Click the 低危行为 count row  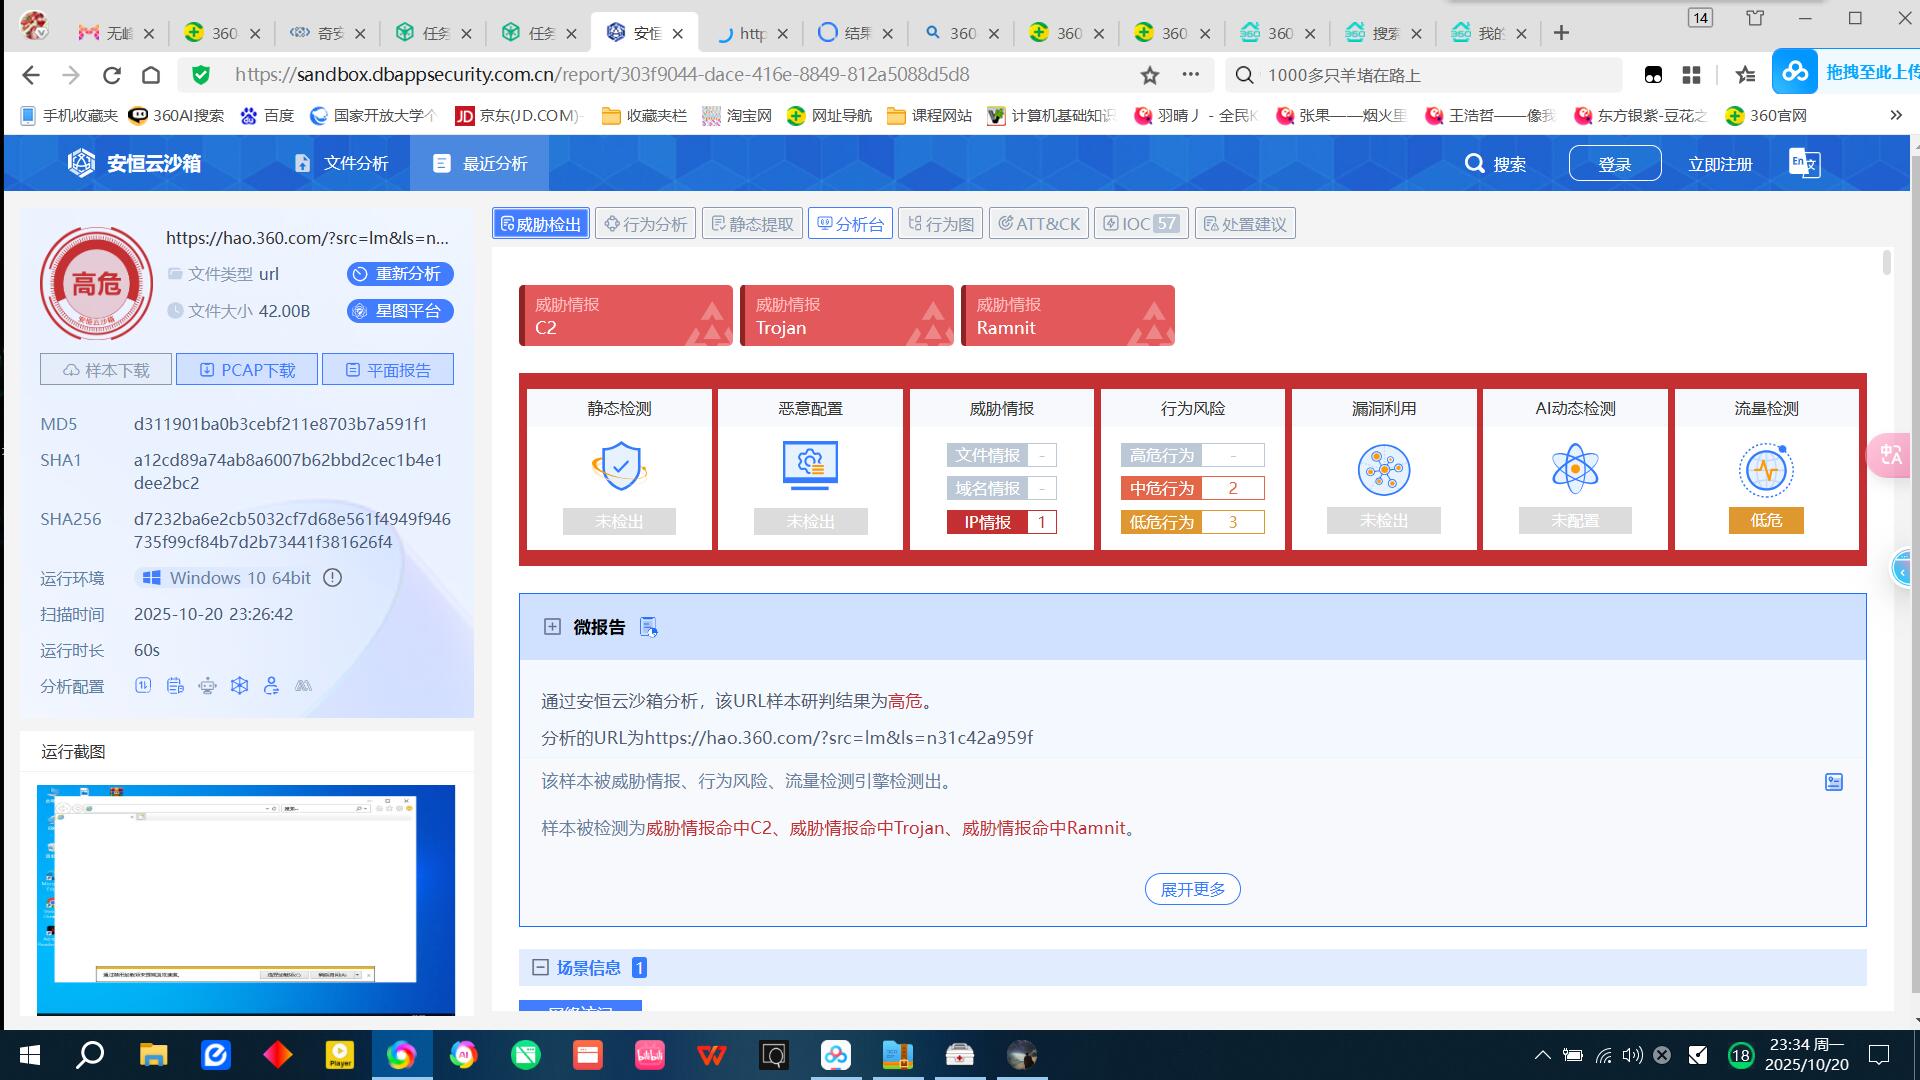[x=1192, y=522]
